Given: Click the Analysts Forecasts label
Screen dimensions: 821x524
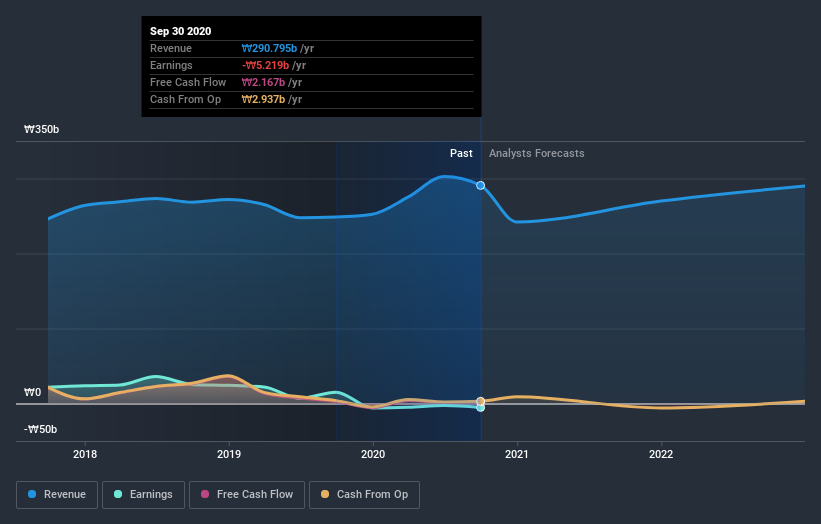Looking at the screenshot, I should point(537,153).
